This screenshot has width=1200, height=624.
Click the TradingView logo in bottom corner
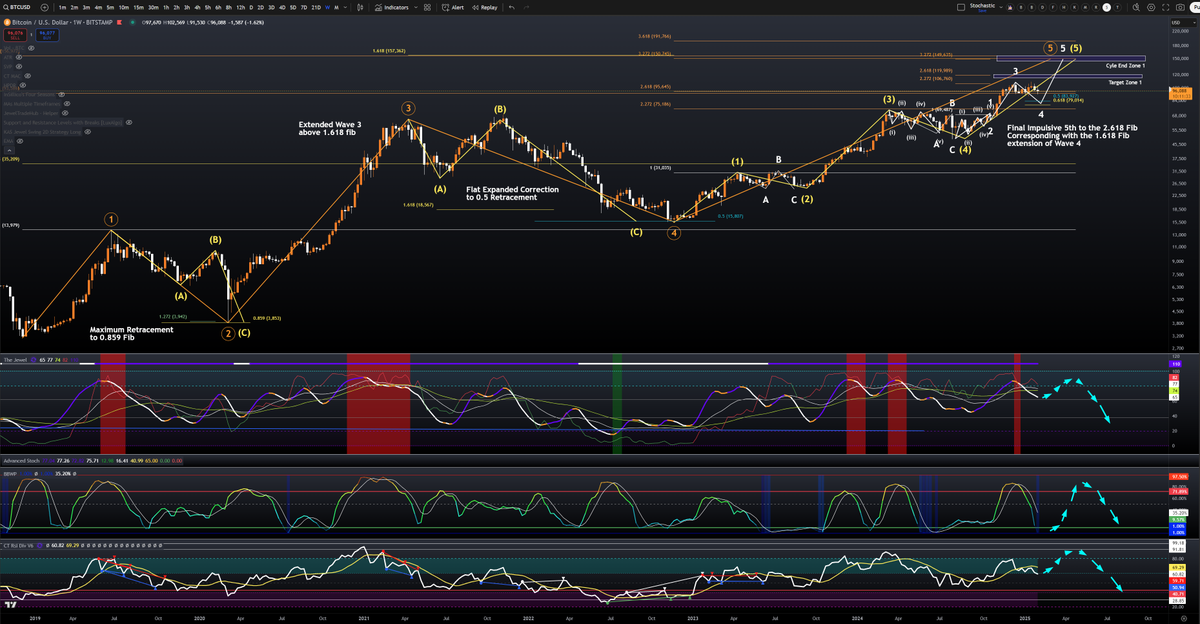click(10, 607)
